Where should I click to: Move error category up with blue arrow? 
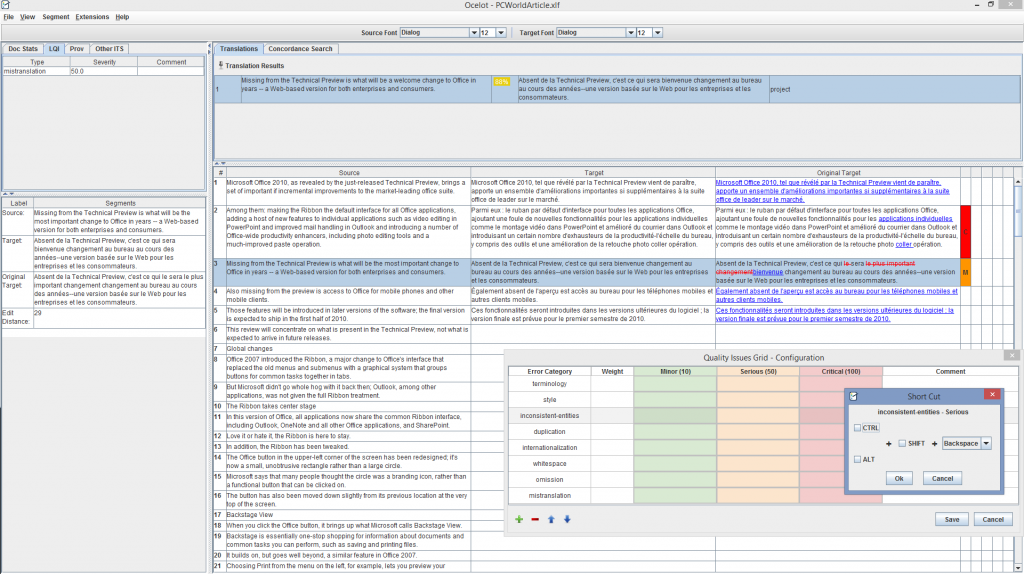[551, 520]
